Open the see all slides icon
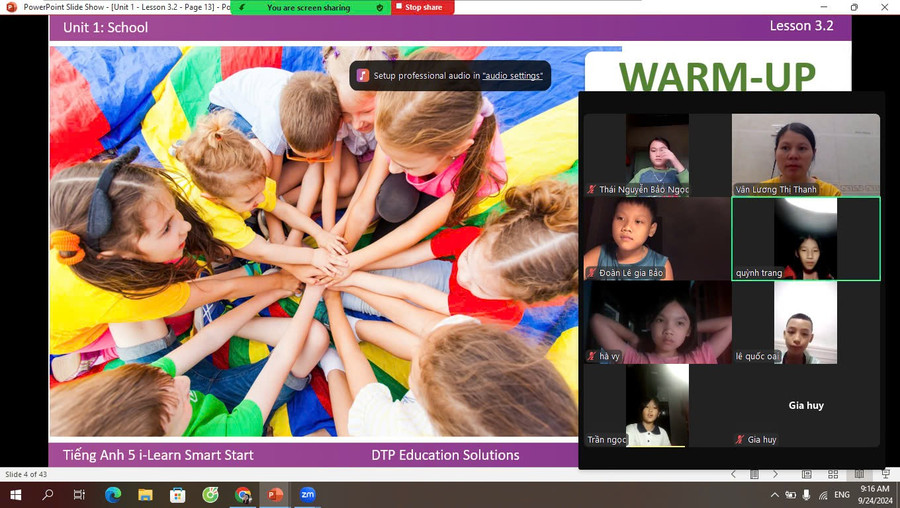The height and width of the screenshot is (508, 900). [x=756, y=474]
